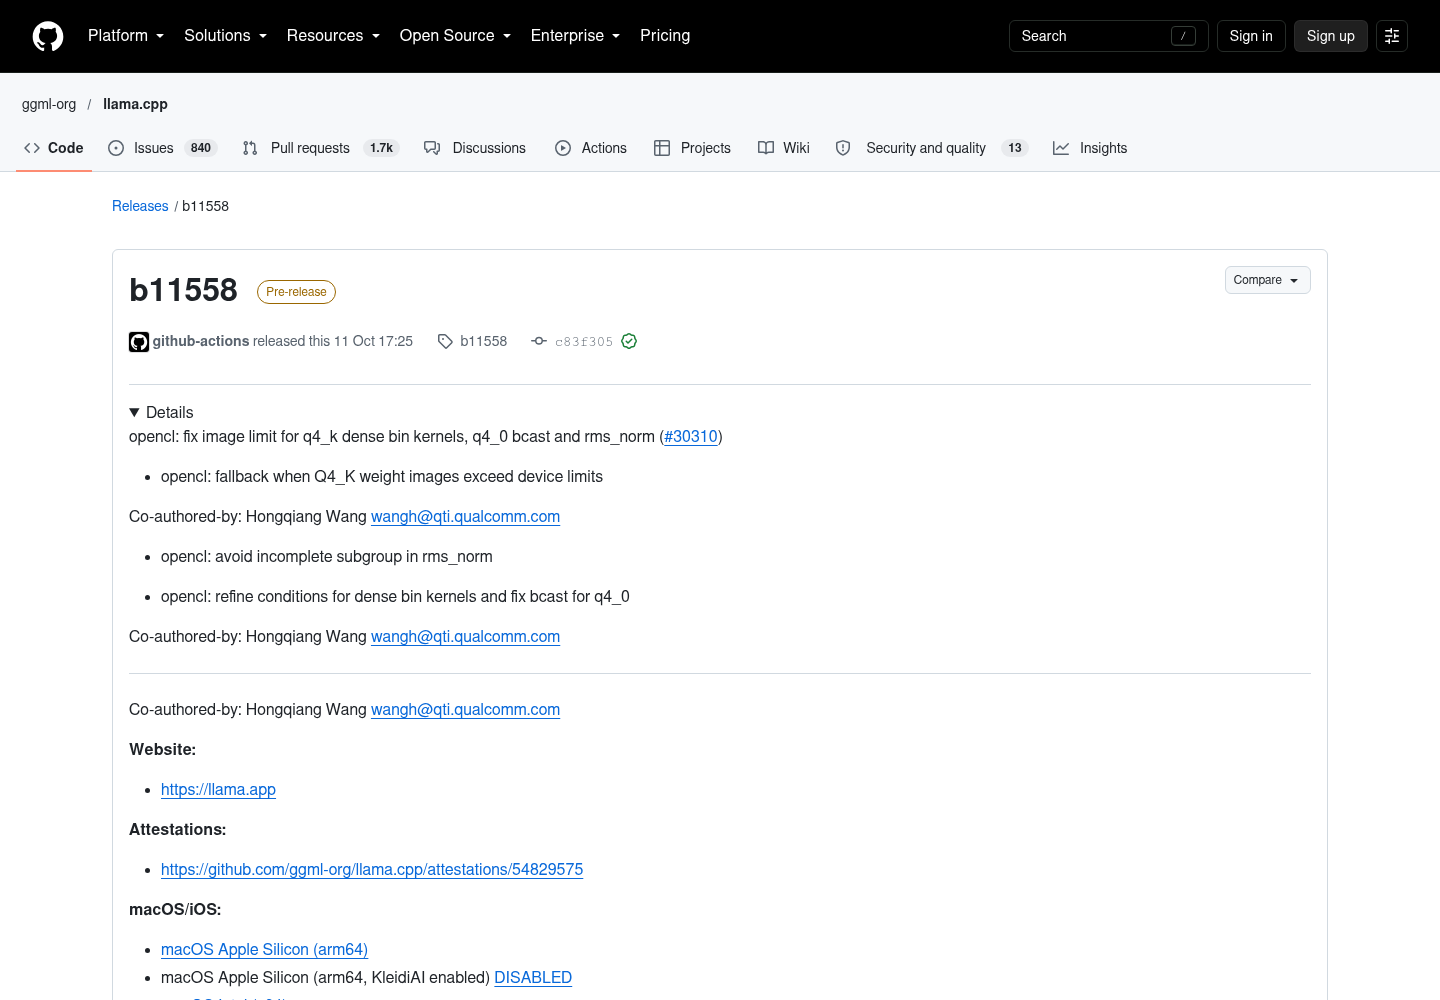The height and width of the screenshot is (1000, 1440).
Task: Open the b11558 tag link
Action: 483,341
